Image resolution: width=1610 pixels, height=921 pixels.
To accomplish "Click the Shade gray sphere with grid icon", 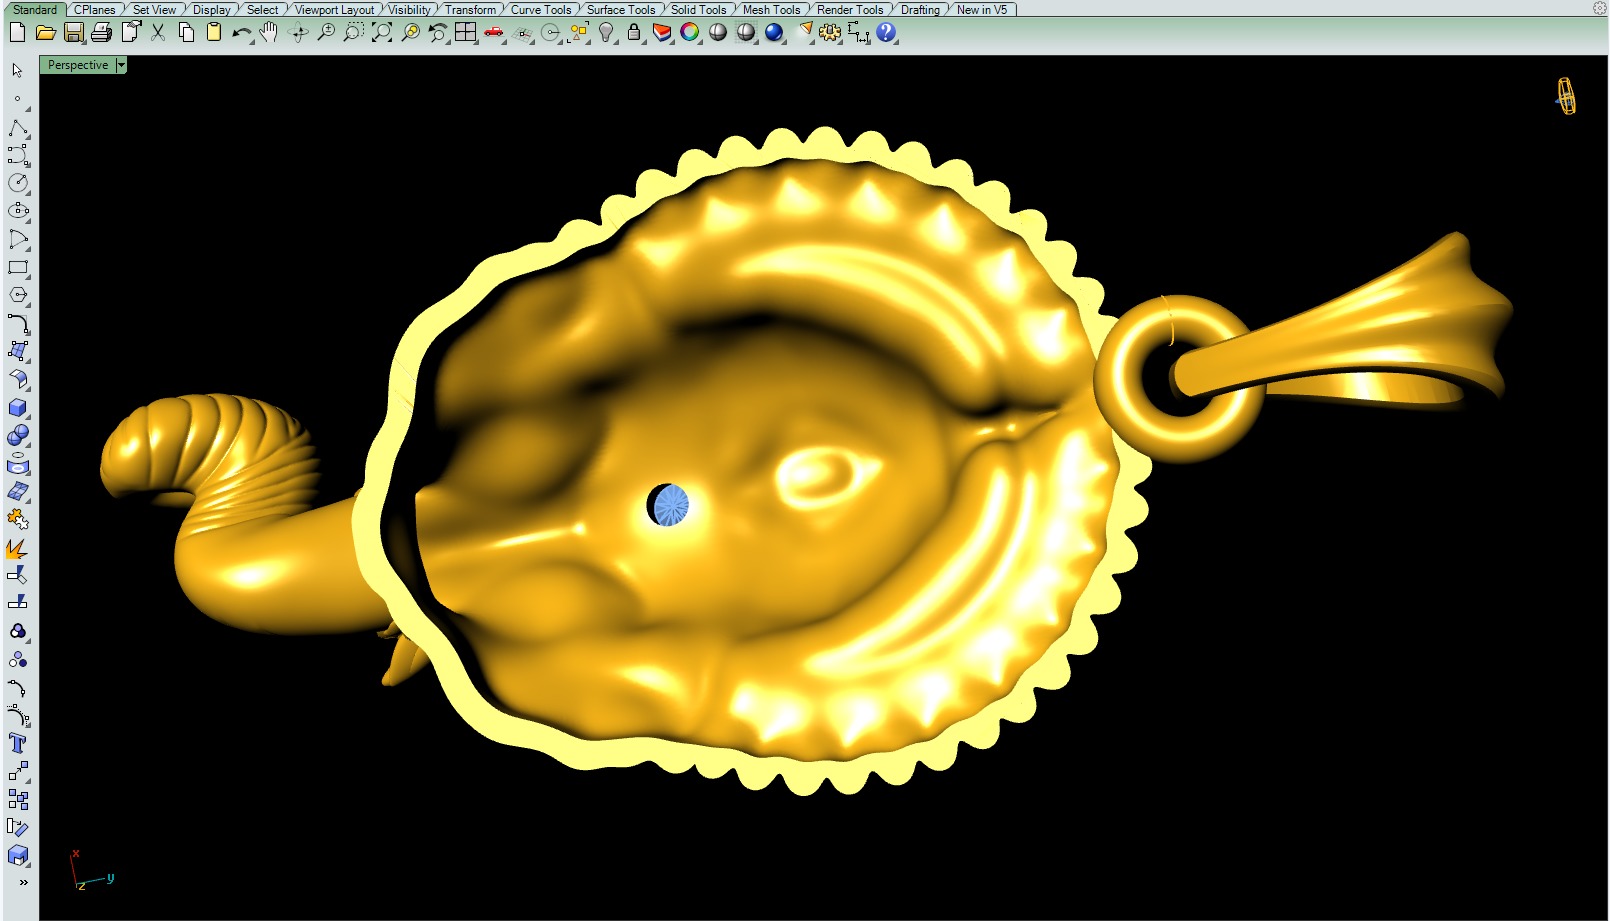I will click(x=746, y=32).
